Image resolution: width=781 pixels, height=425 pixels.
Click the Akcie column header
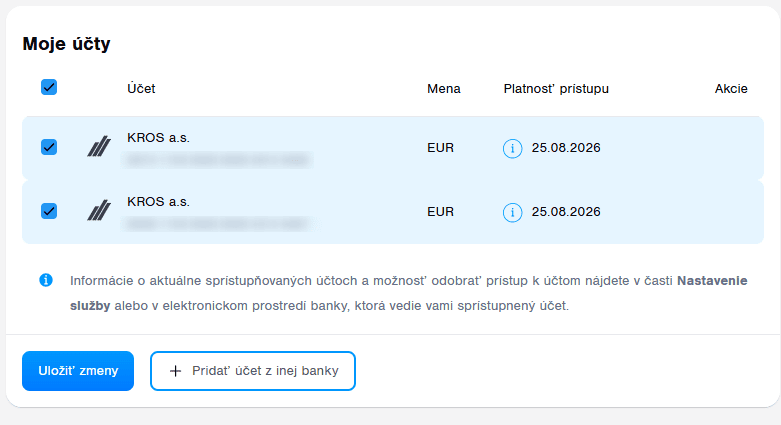coord(731,89)
